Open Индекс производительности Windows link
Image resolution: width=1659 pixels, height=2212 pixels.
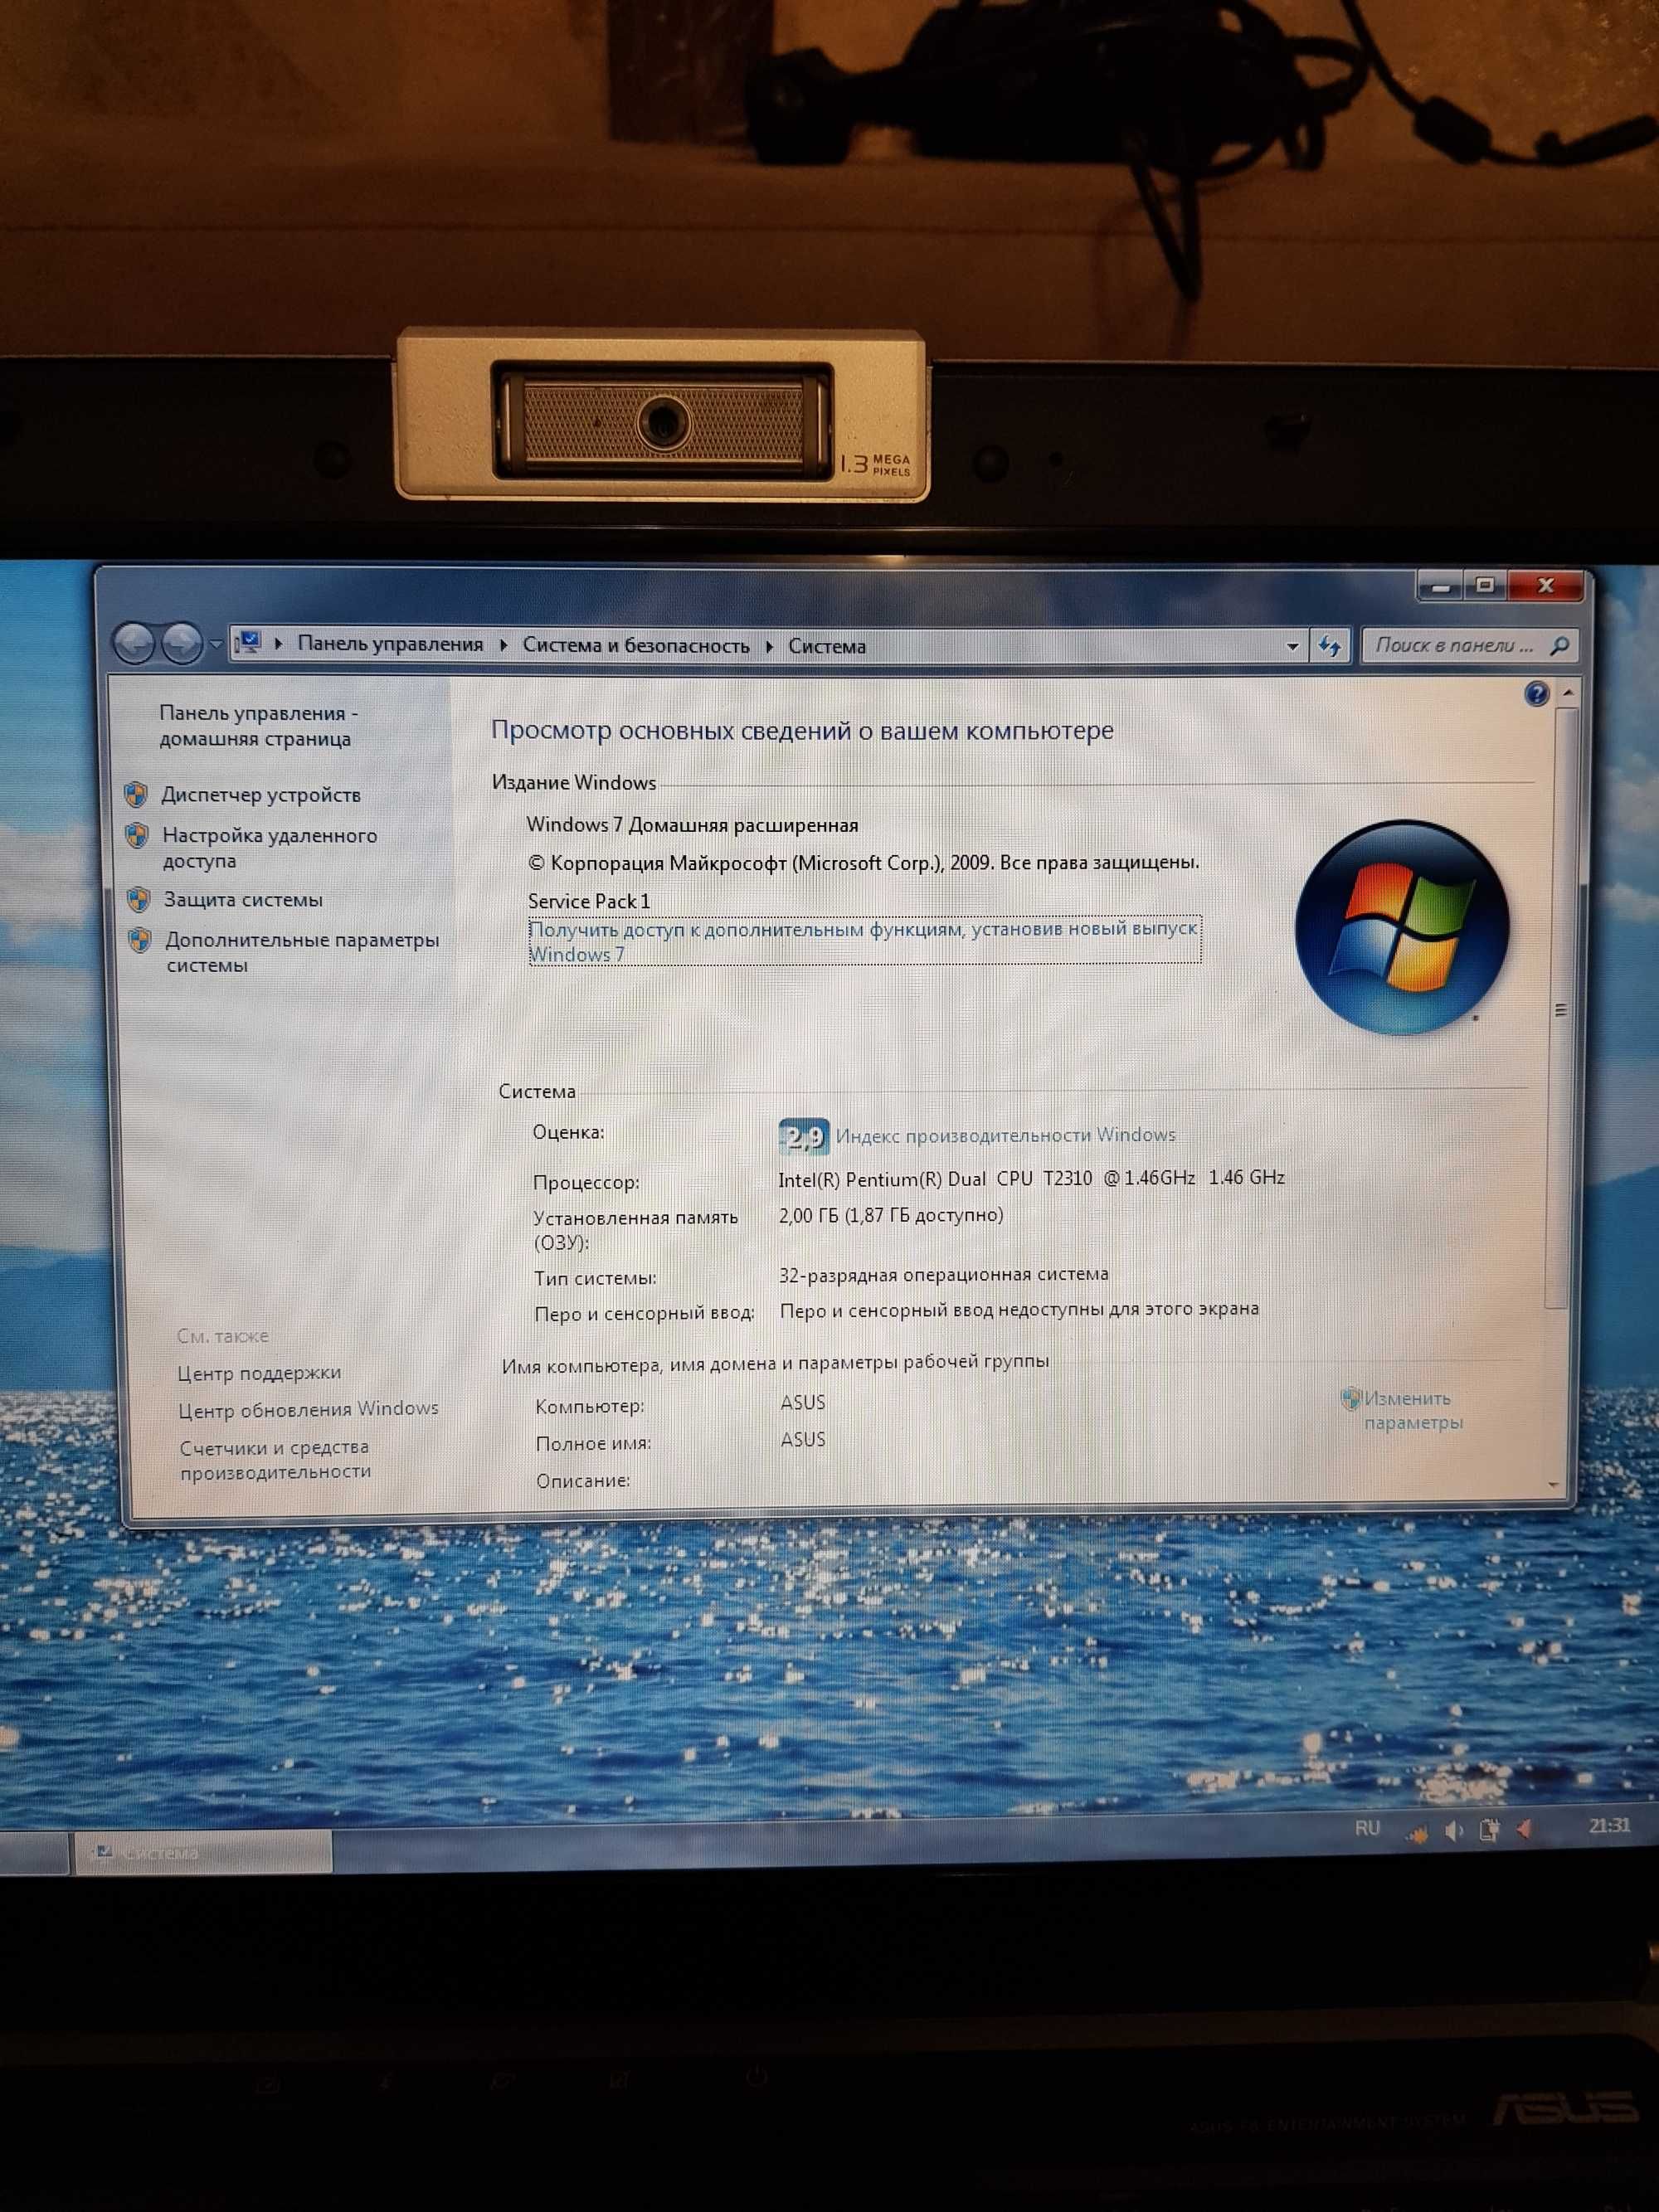[1006, 1135]
